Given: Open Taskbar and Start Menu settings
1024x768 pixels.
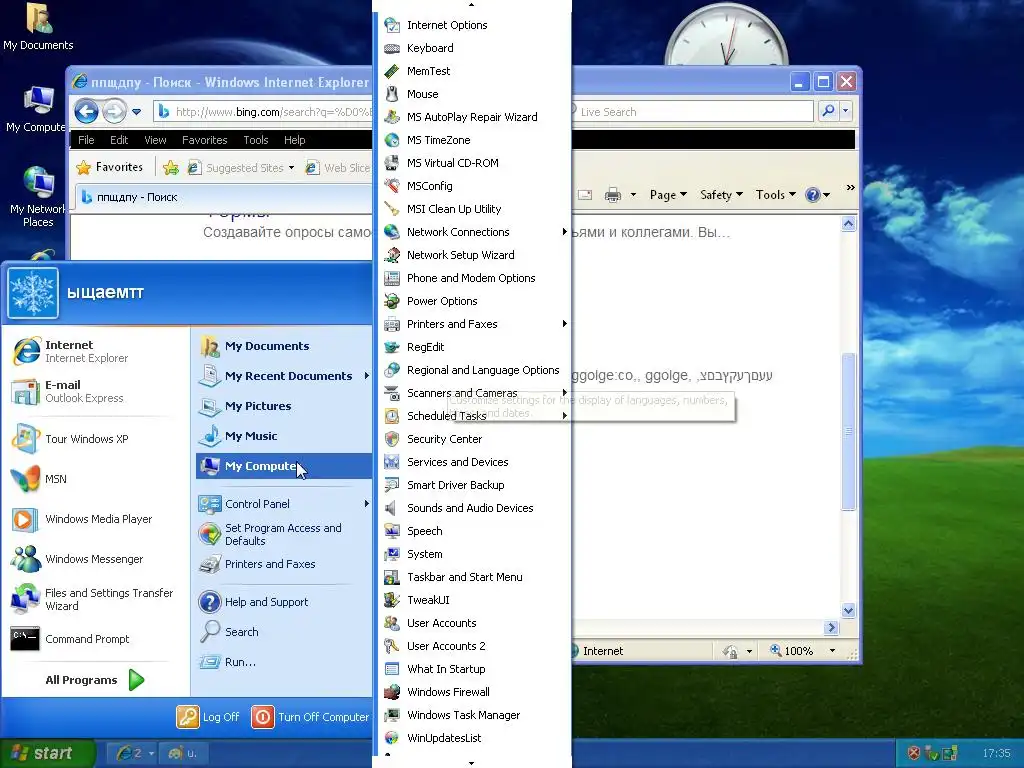Looking at the screenshot, I should pyautogui.click(x=472, y=577).
